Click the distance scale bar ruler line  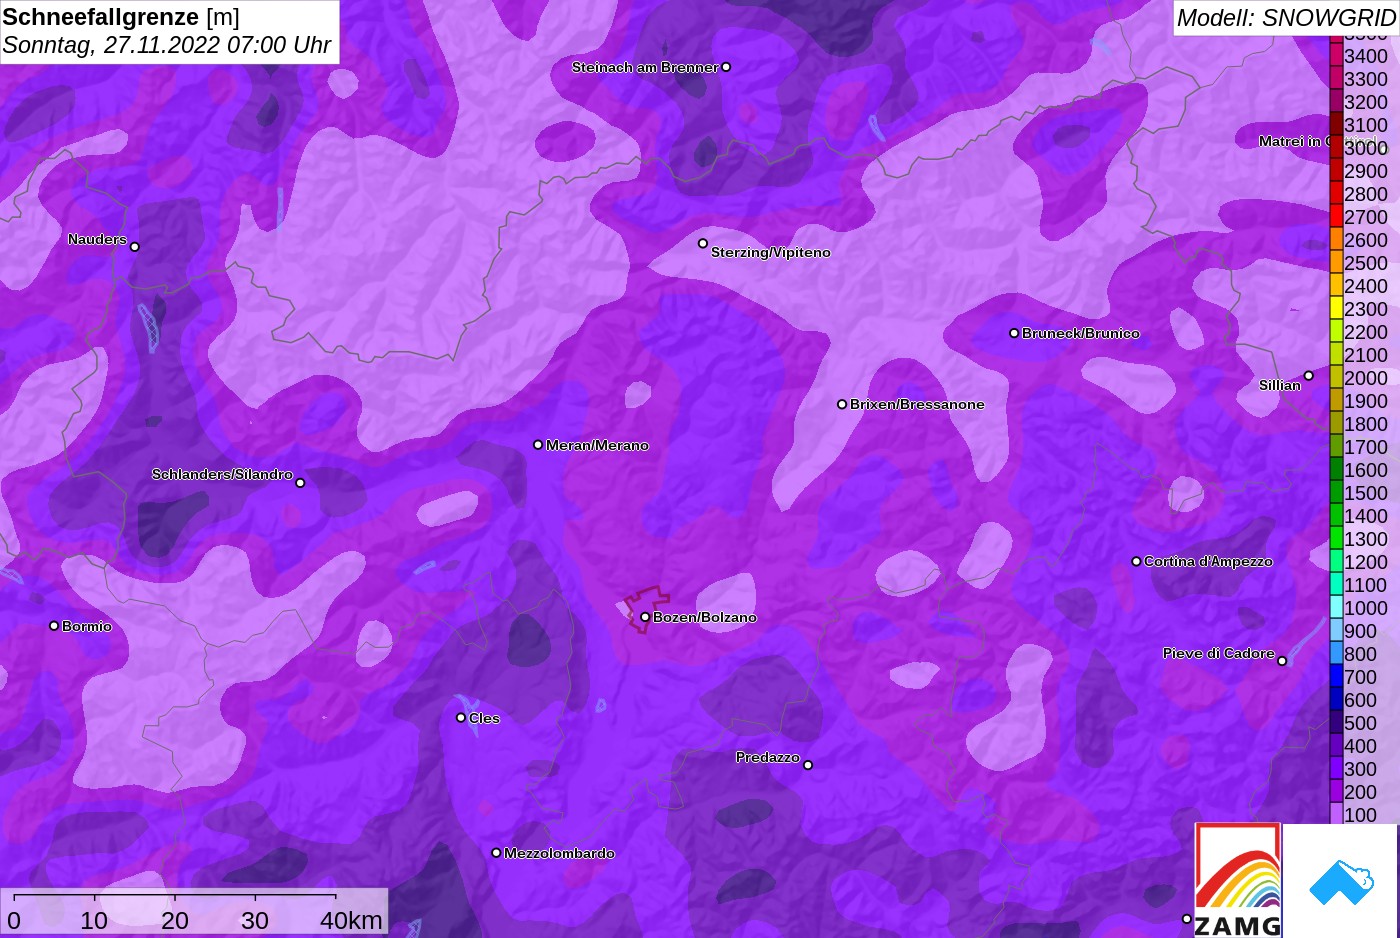[175, 895]
